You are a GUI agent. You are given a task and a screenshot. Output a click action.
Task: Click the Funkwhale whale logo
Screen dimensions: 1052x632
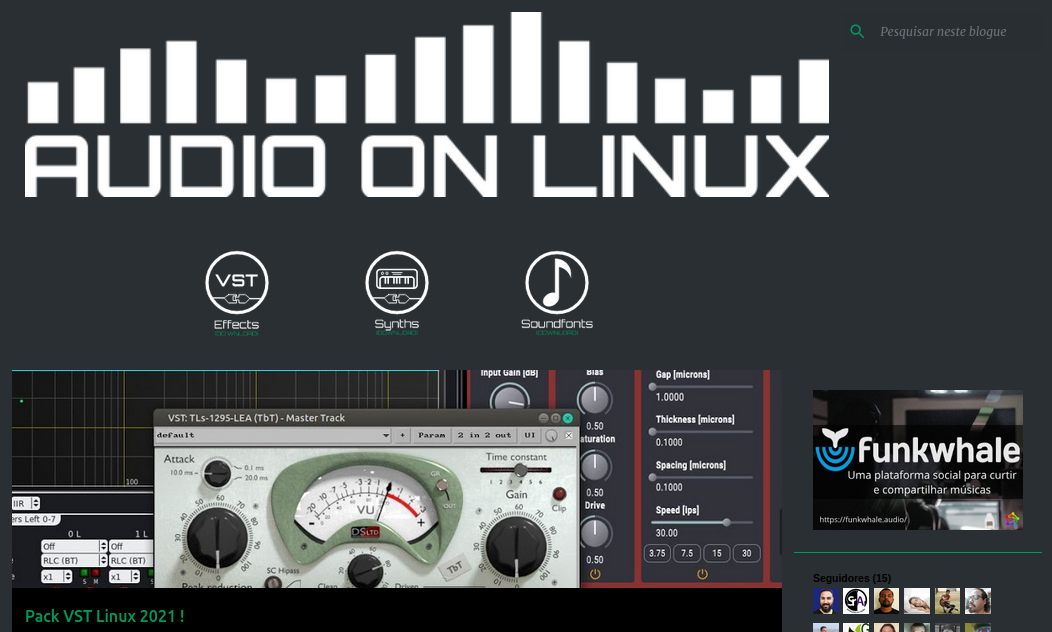coord(835,448)
